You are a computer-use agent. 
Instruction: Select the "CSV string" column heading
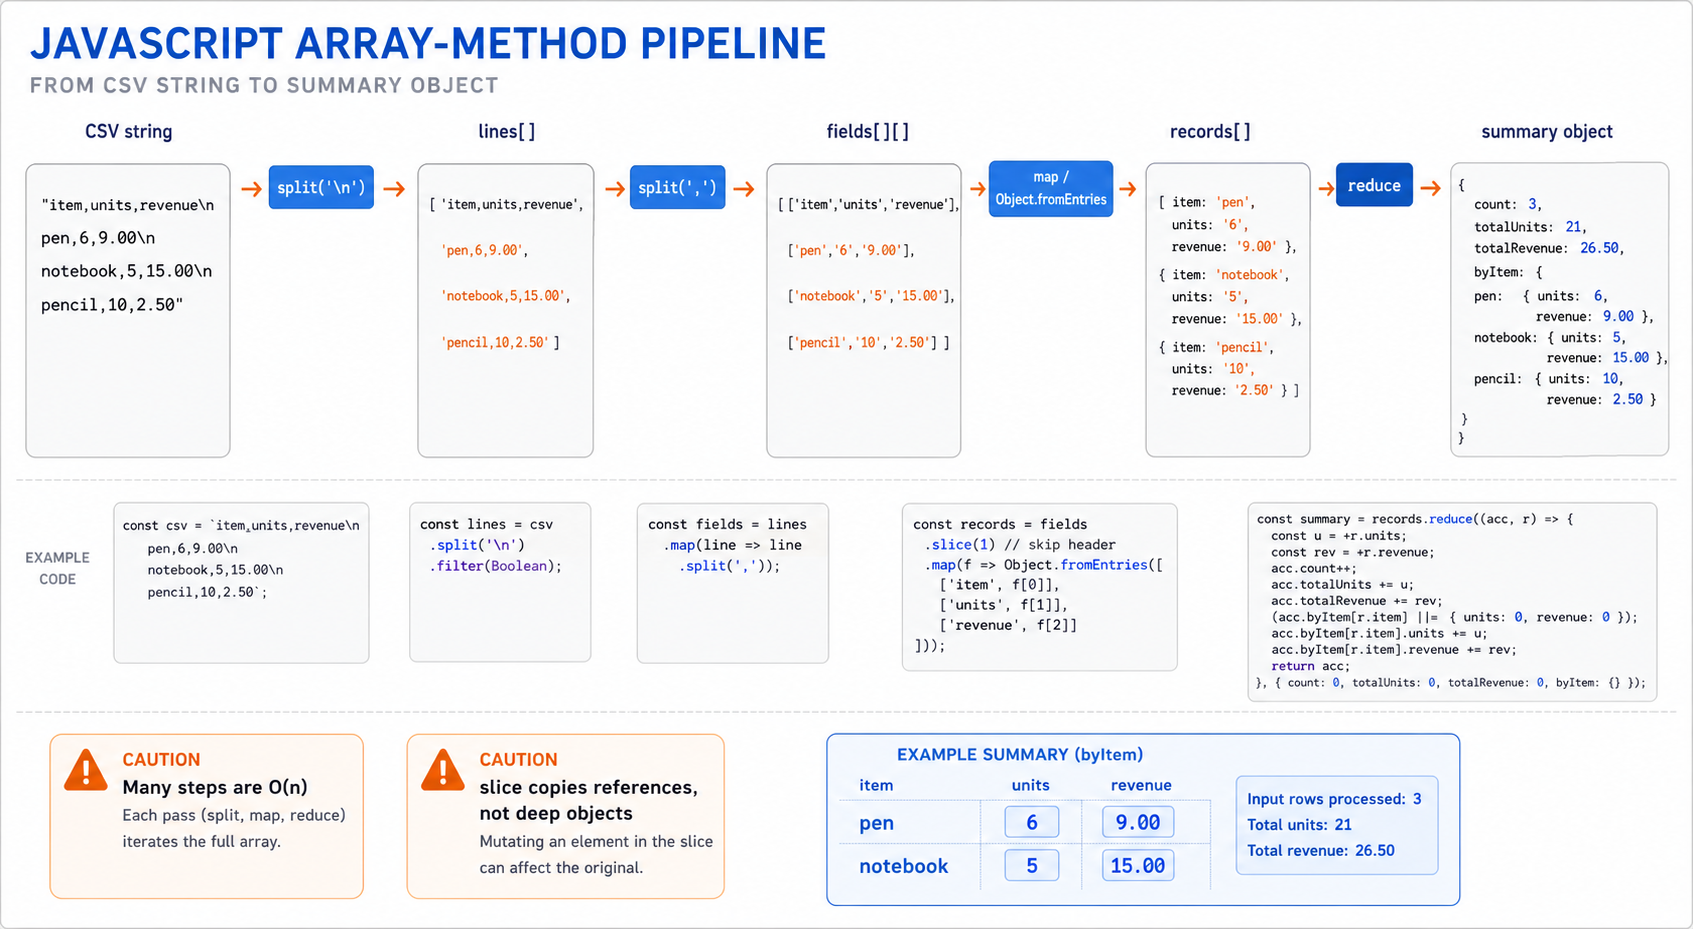pyautogui.click(x=128, y=131)
